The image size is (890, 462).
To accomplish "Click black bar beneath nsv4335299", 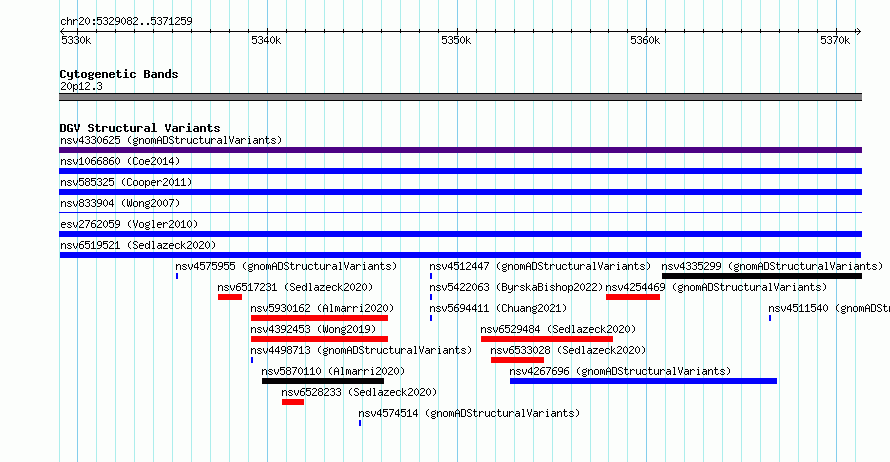I will [x=762, y=276].
